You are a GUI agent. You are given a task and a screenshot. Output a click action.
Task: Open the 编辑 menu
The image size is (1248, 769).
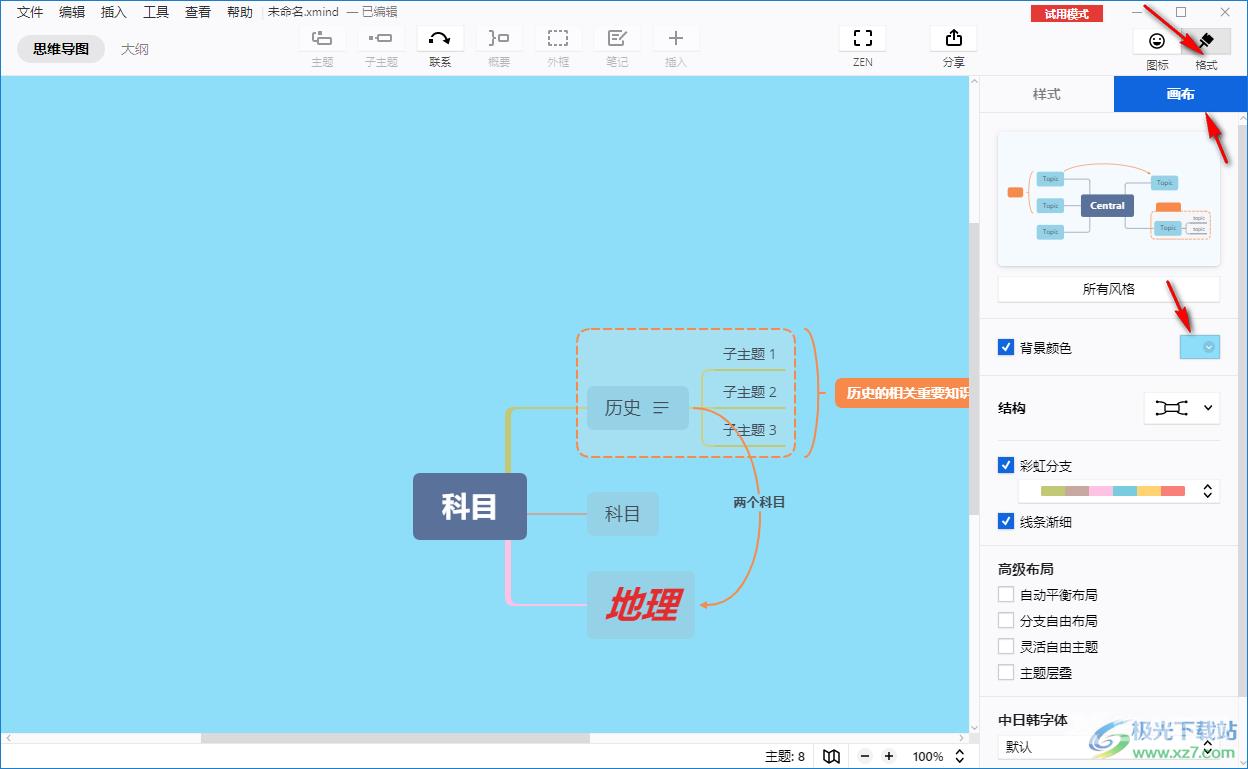pyautogui.click(x=72, y=12)
